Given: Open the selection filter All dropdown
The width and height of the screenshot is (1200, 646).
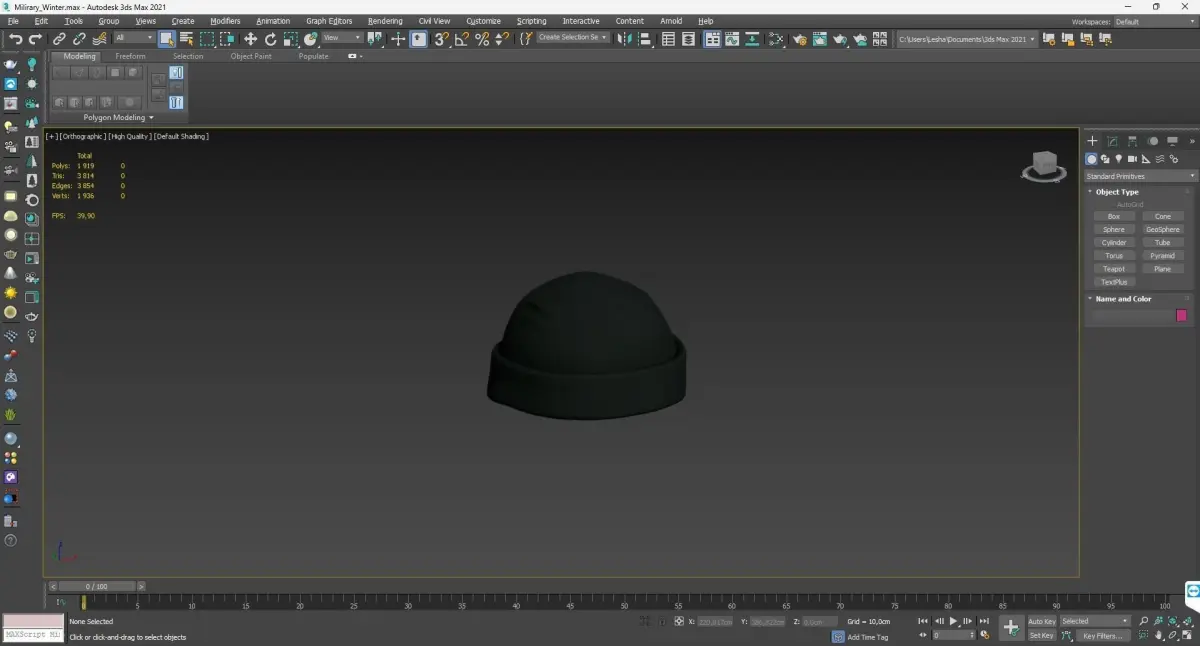Looking at the screenshot, I should (x=133, y=38).
